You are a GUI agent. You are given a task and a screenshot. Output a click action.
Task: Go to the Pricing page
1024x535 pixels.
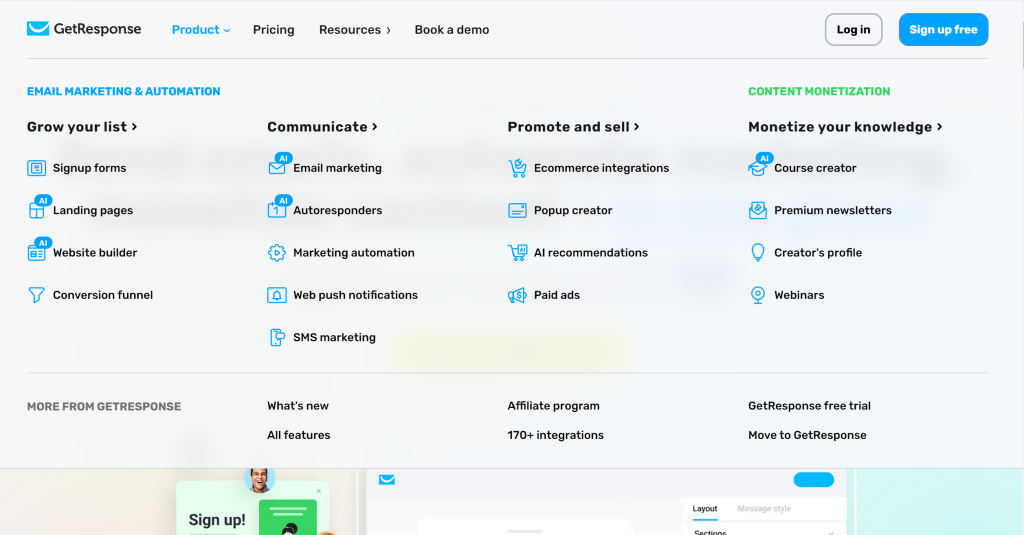tap(274, 29)
